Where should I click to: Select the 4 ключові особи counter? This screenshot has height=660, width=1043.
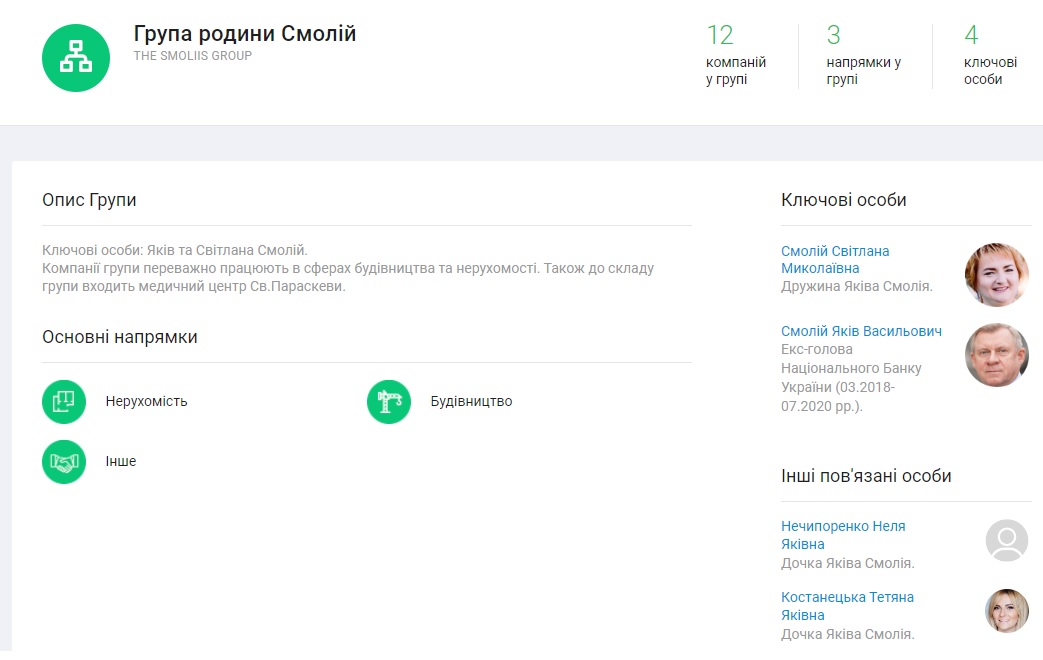[x=989, y=56]
